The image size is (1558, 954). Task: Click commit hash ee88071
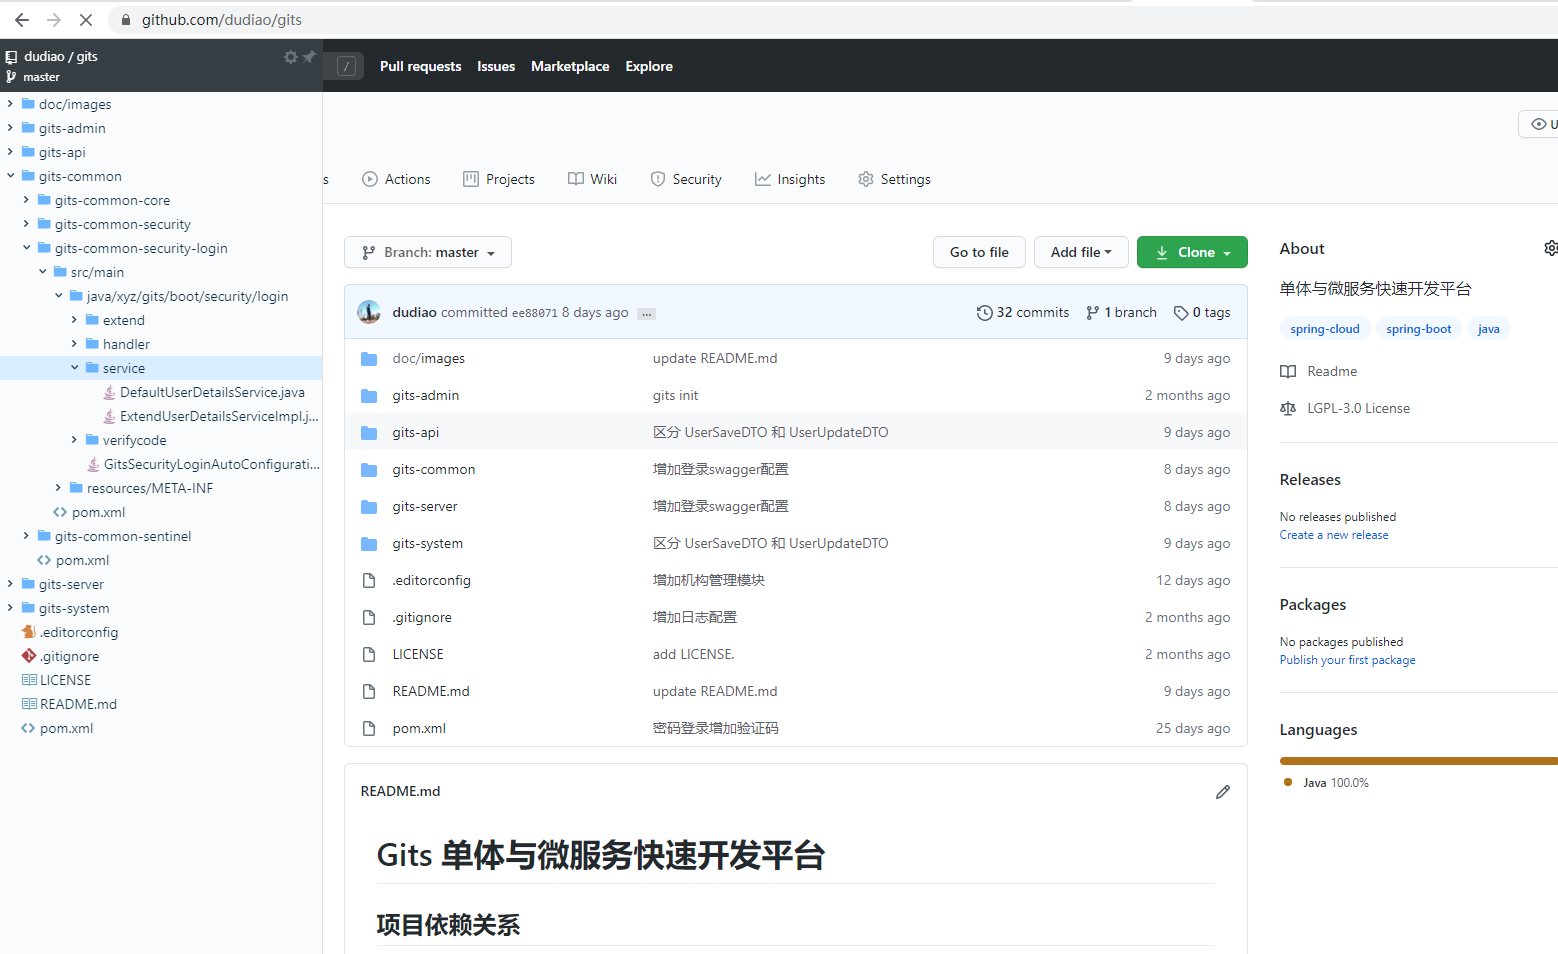[534, 313]
